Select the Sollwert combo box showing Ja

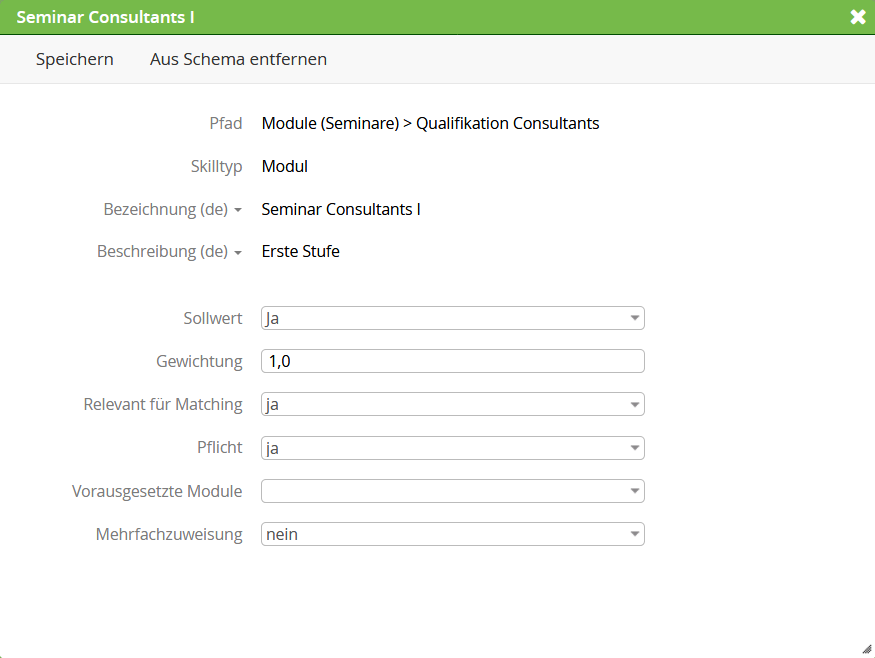click(x=453, y=318)
